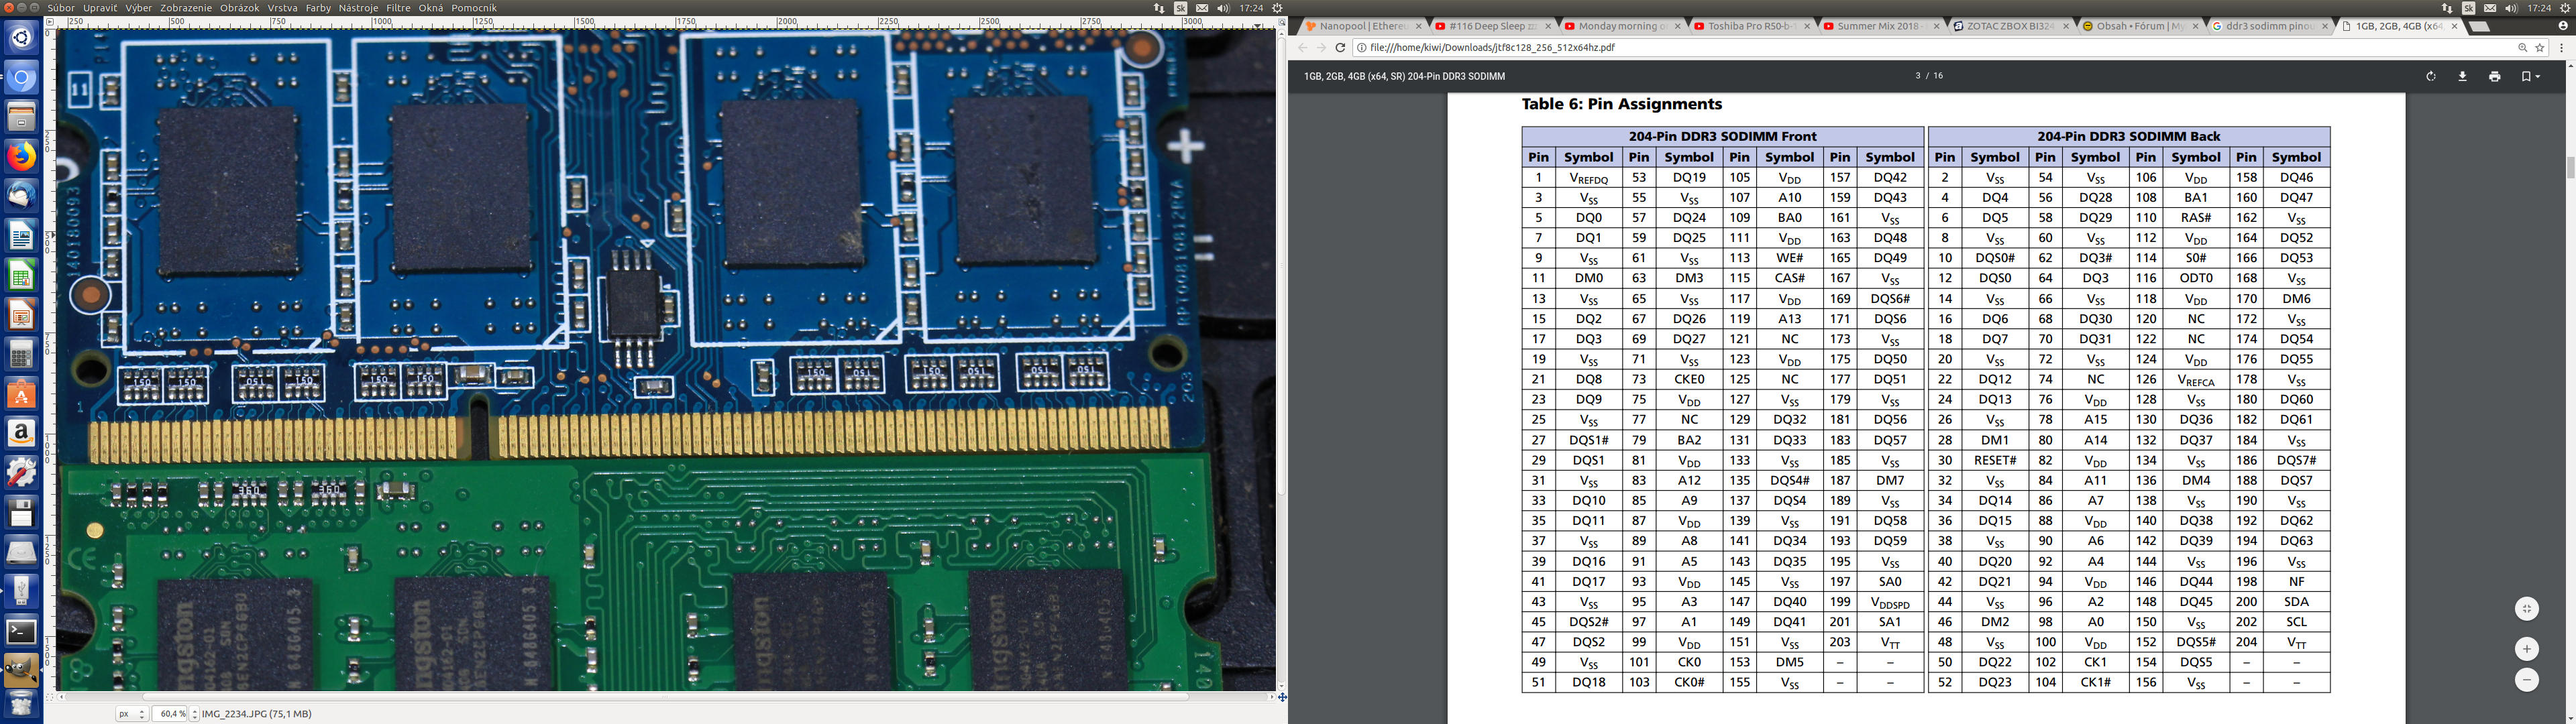Download the PDF document
This screenshot has height=724, width=2576.
[2462, 77]
